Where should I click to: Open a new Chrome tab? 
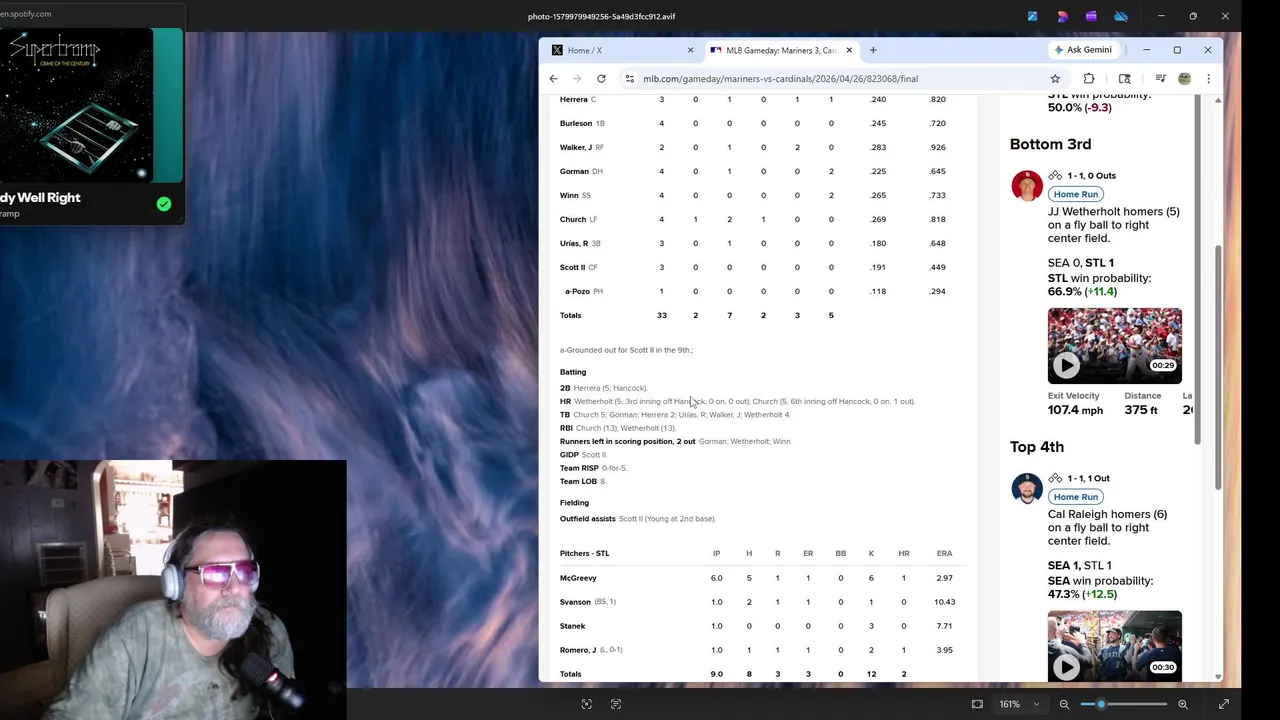point(873,50)
